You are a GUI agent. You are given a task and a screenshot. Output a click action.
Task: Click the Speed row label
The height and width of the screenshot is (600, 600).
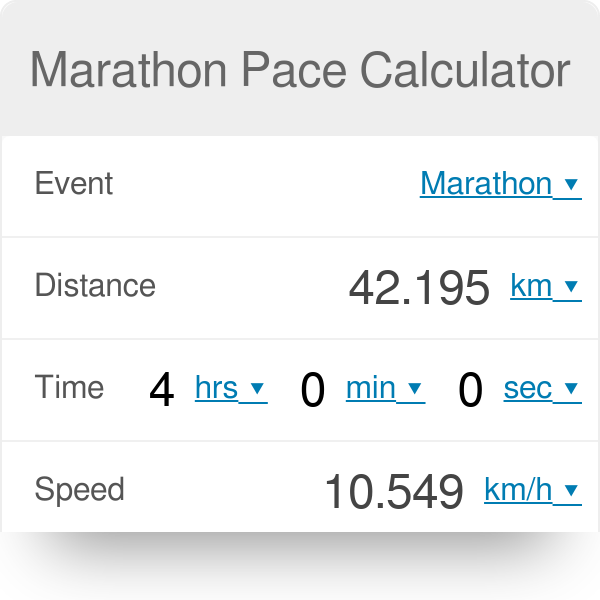tap(79, 490)
